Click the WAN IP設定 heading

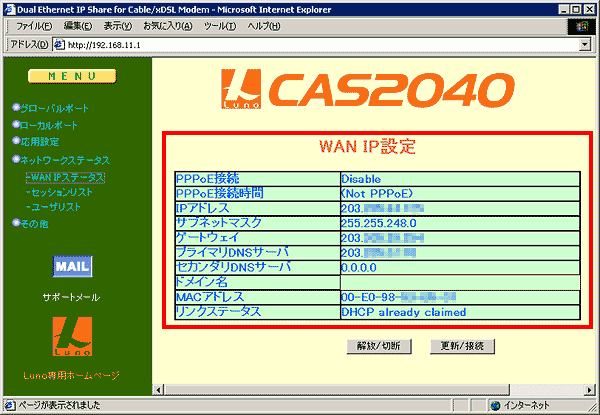point(367,147)
